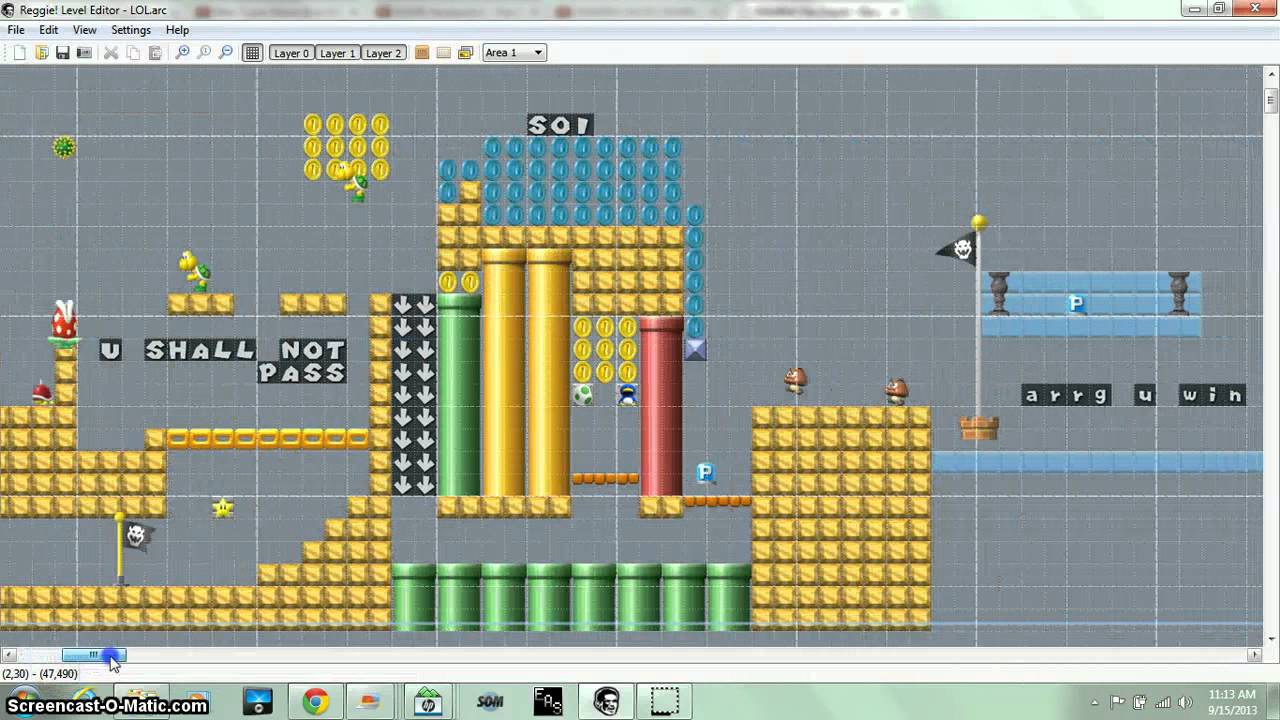The width and height of the screenshot is (1280, 720).
Task: Select the flying Koopa near top coins
Action: coord(351,181)
